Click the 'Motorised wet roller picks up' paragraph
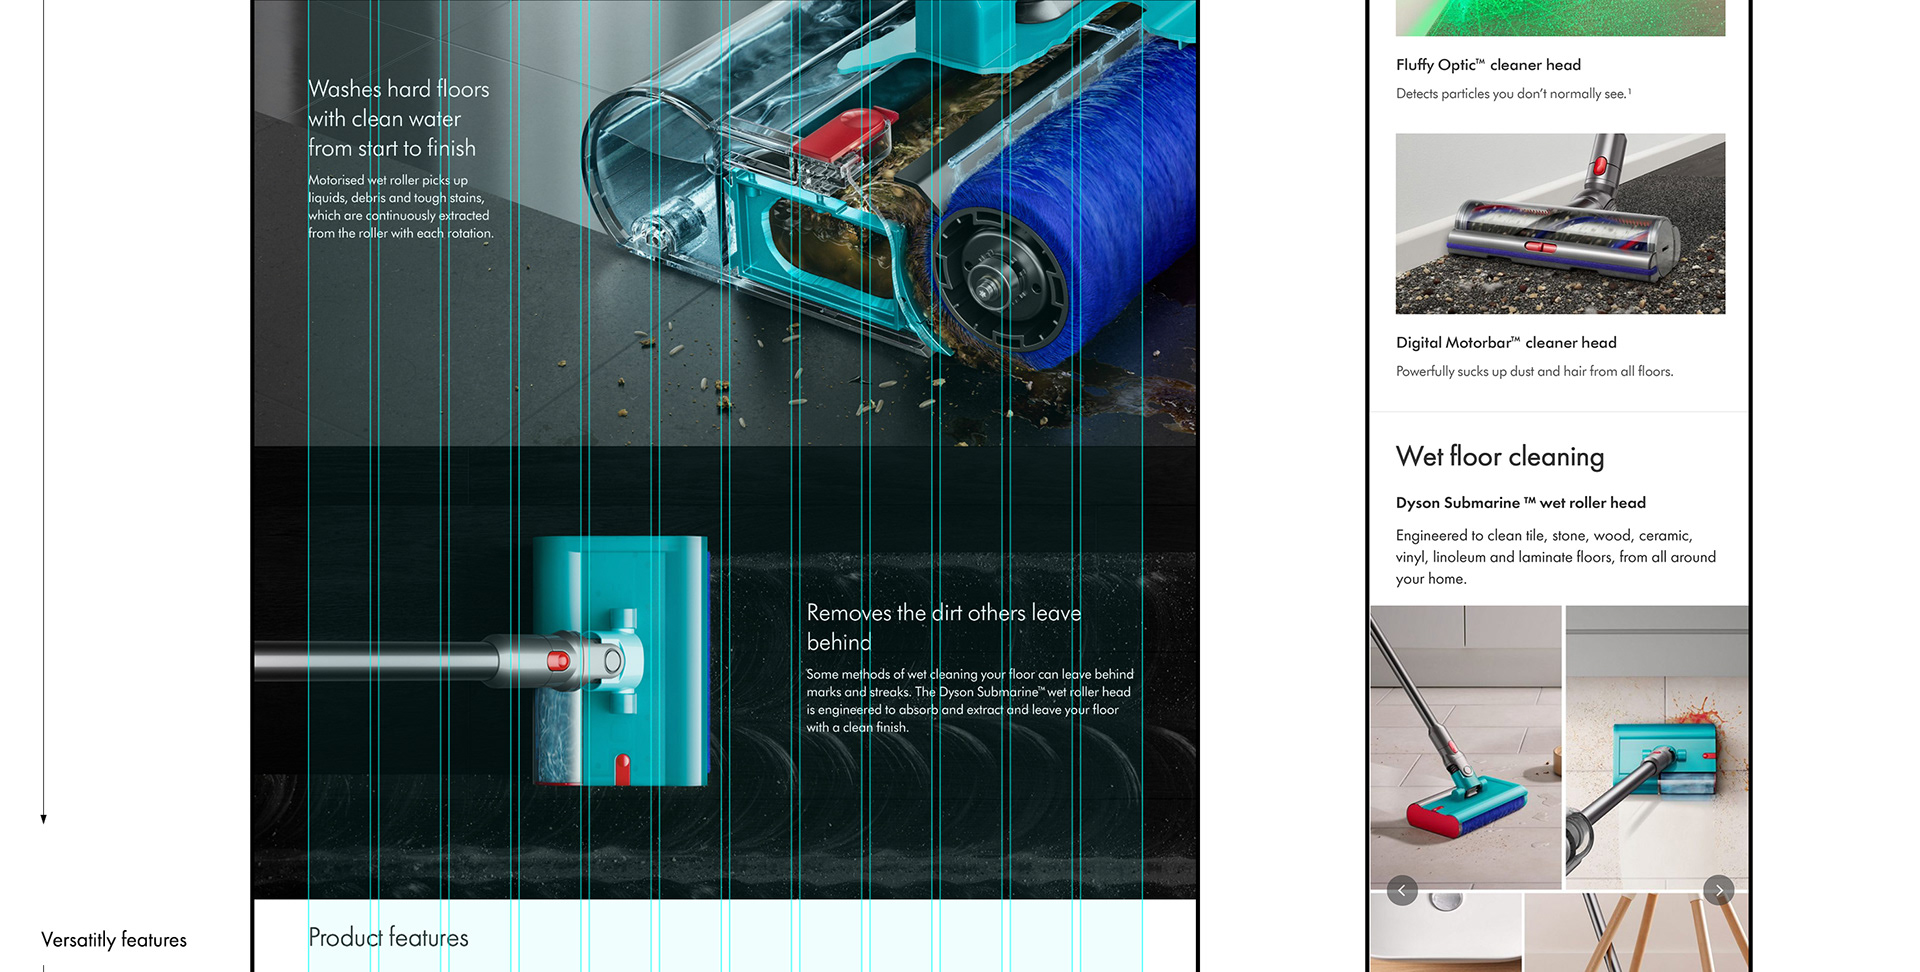The image size is (1920, 972). click(x=401, y=207)
